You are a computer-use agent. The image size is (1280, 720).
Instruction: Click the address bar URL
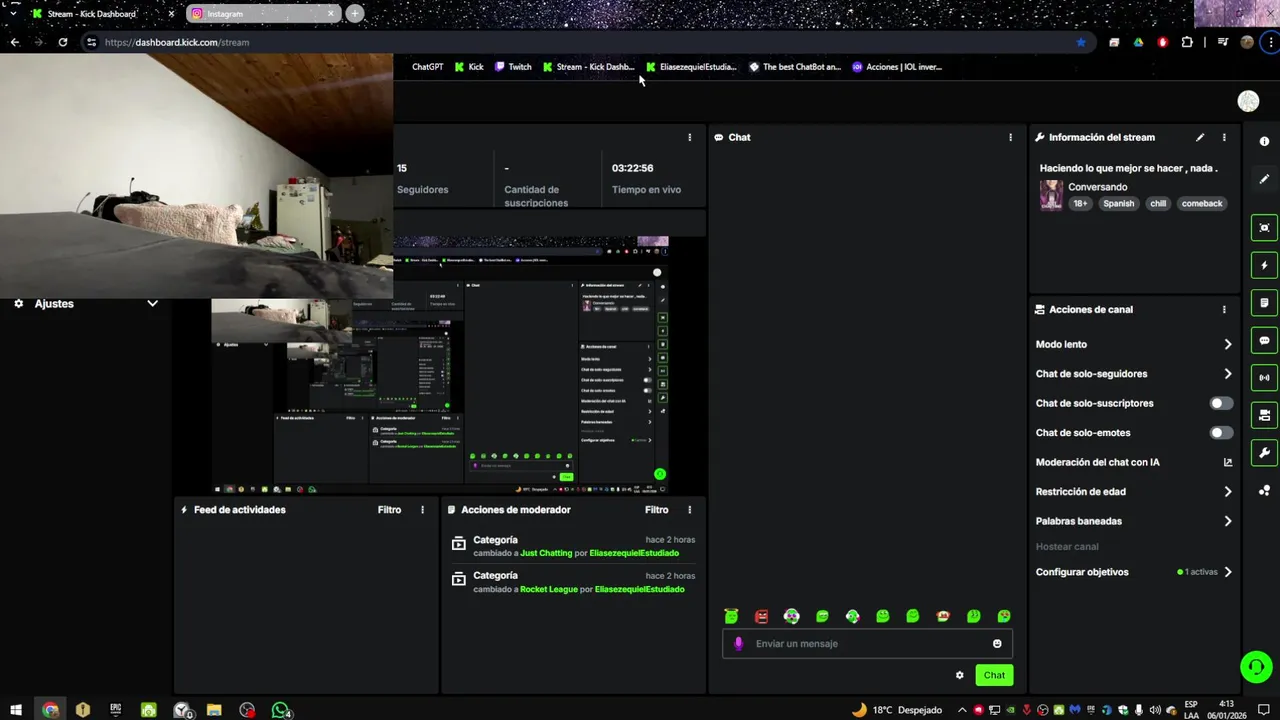177,42
